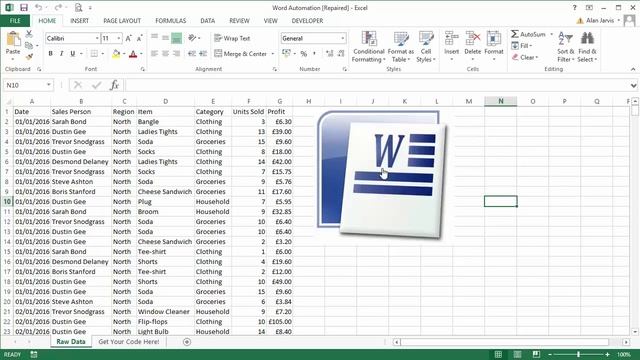
Task: Toggle Wrap Text
Action: click(x=232, y=38)
